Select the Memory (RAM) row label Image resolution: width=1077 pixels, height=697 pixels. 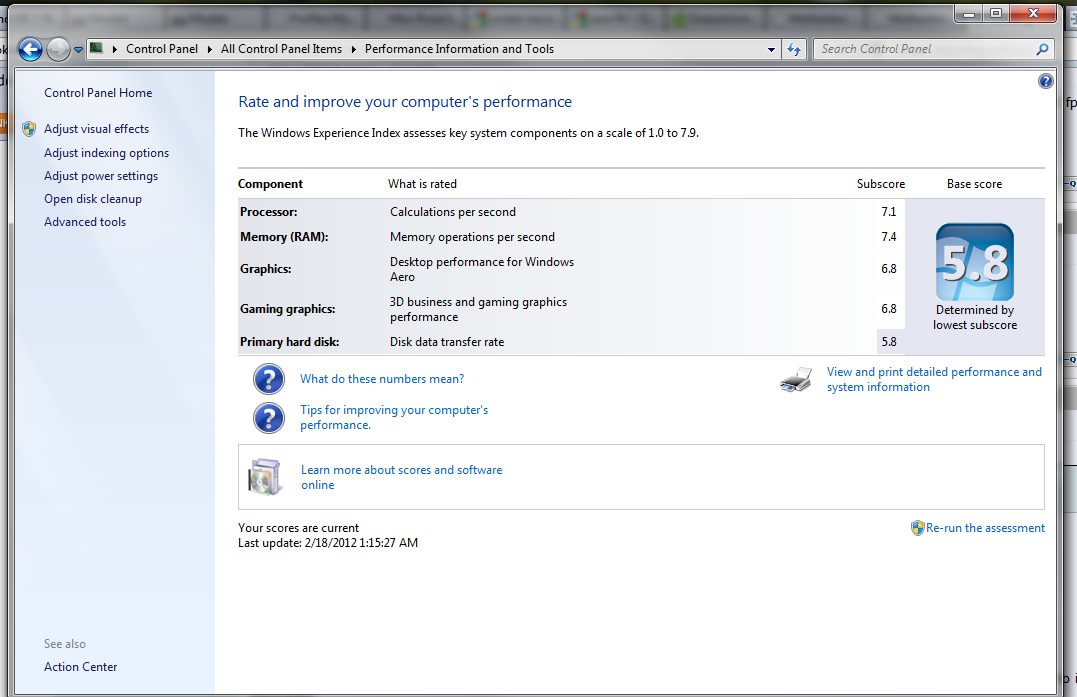(x=284, y=237)
